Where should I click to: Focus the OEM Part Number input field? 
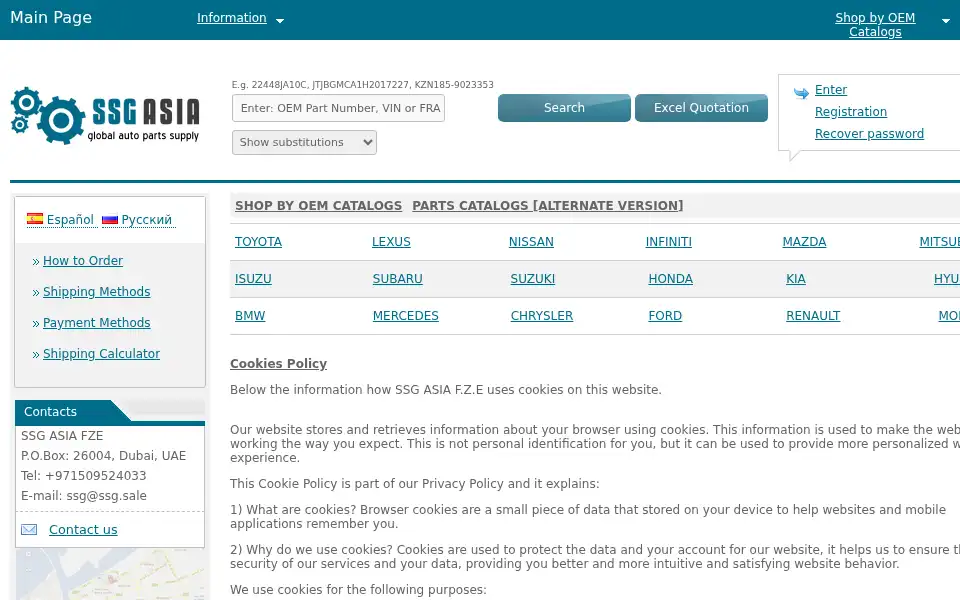coord(339,108)
